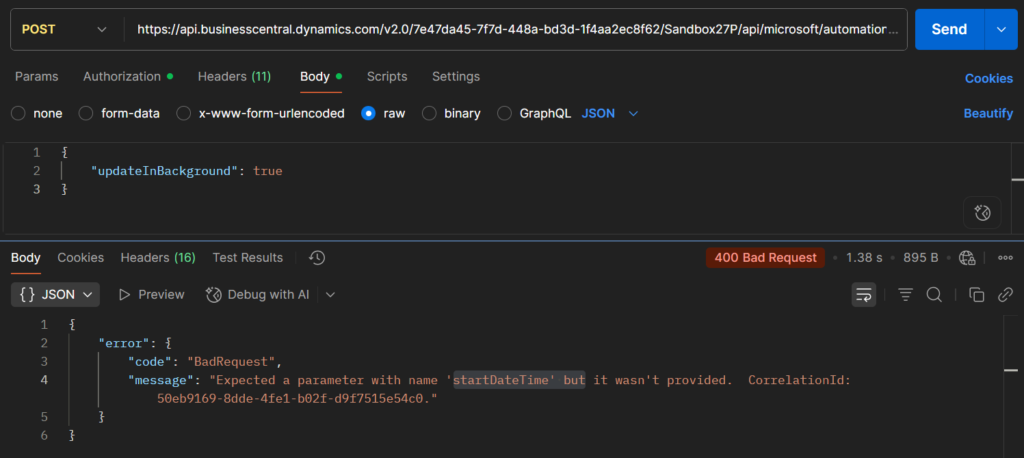Expand the Send button arrow menu

click(x=1000, y=30)
